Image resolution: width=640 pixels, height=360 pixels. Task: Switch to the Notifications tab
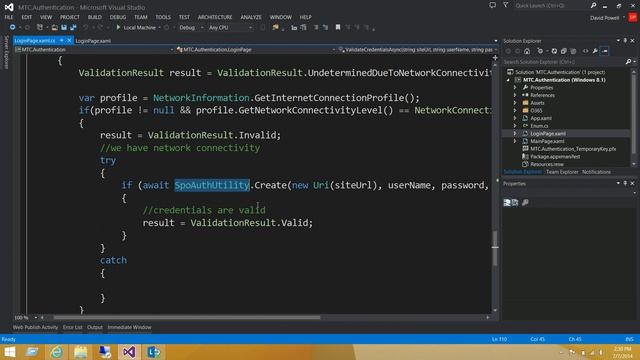click(596, 172)
